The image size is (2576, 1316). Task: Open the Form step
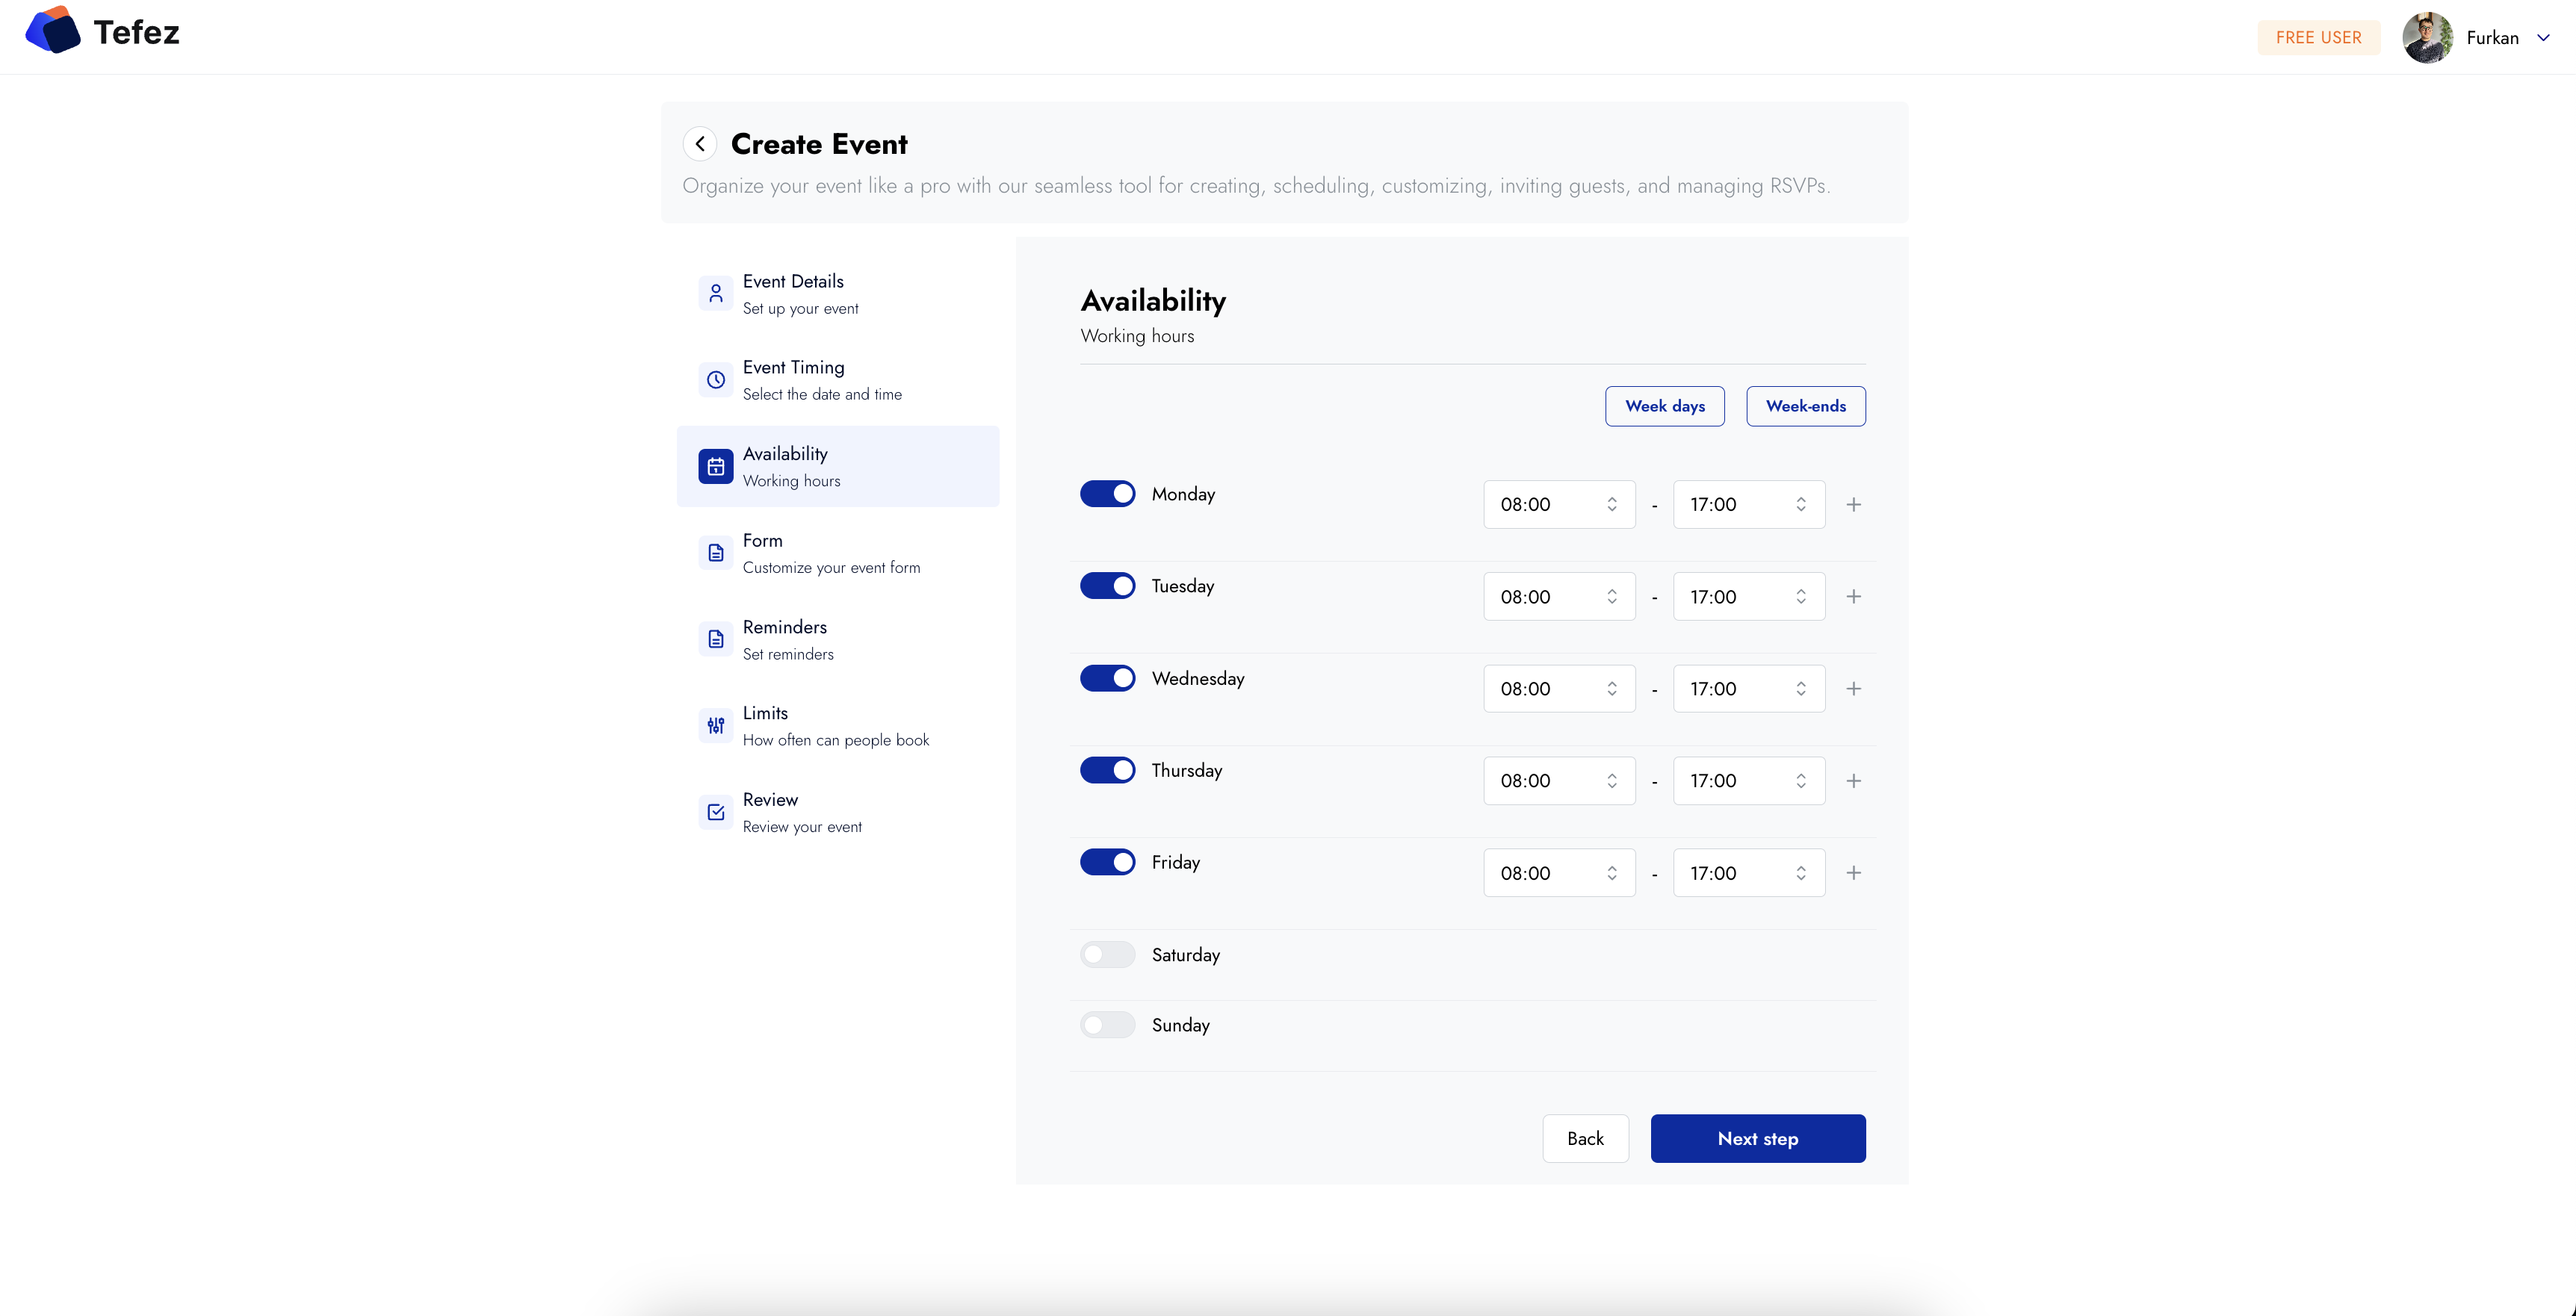pos(838,553)
